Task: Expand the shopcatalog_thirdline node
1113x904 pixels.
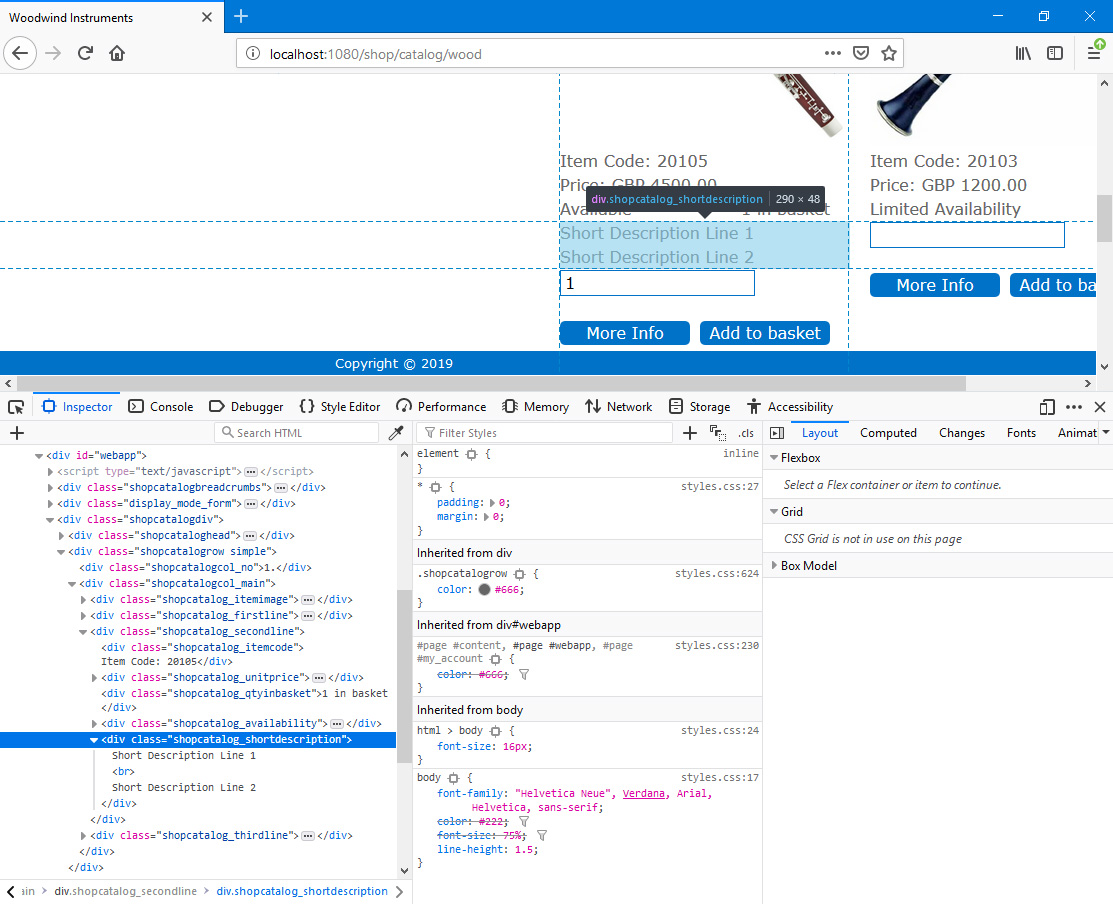Action: (83, 836)
